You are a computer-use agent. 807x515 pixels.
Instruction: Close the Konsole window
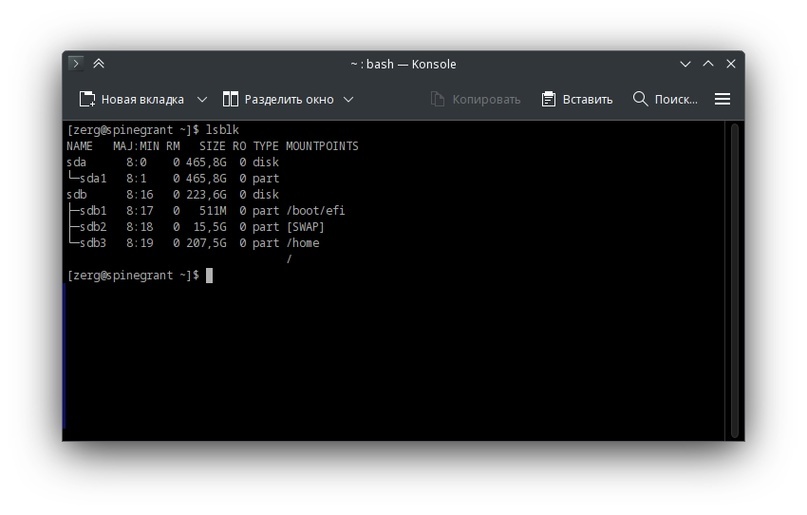[x=731, y=64]
